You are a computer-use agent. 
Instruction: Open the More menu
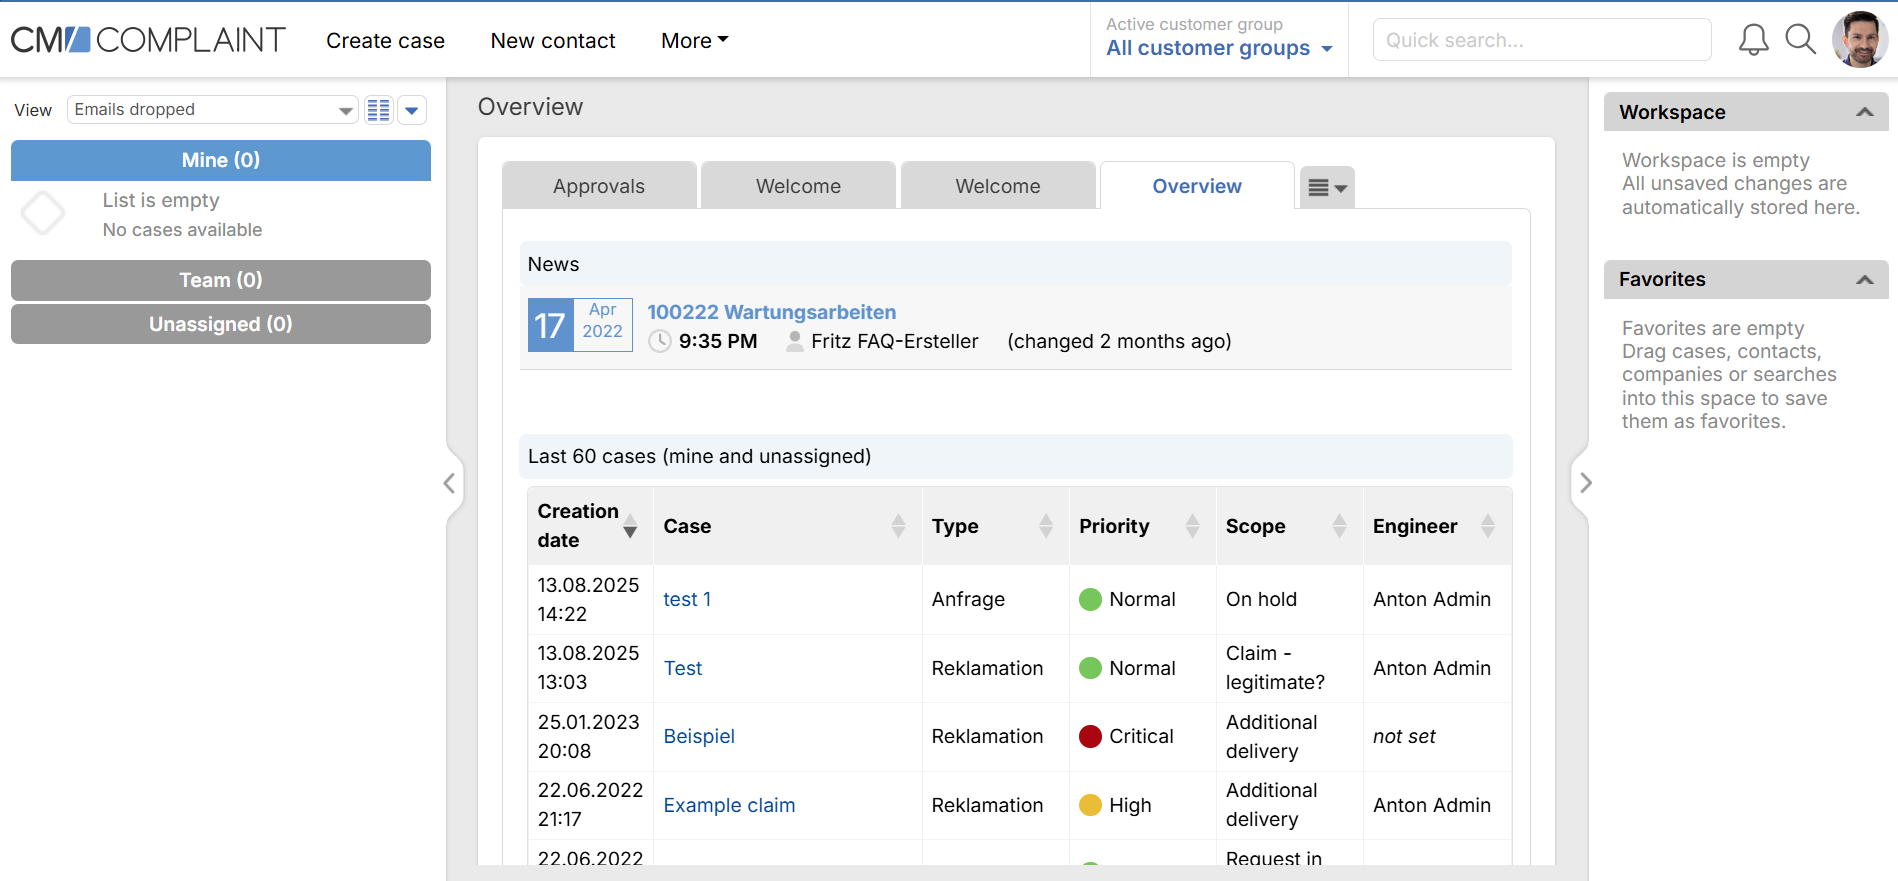coord(695,41)
